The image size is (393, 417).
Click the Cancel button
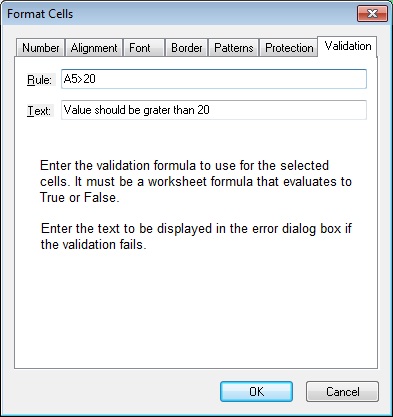[342, 391]
